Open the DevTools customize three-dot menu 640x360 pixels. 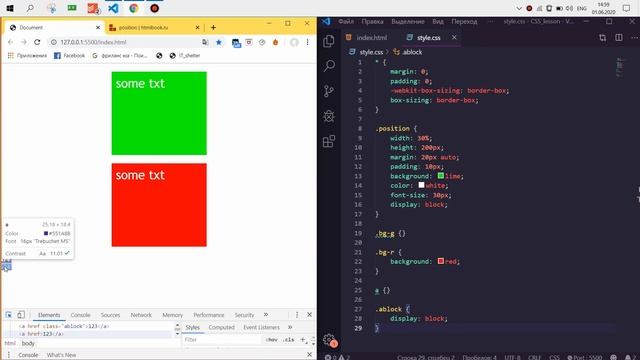(x=297, y=315)
